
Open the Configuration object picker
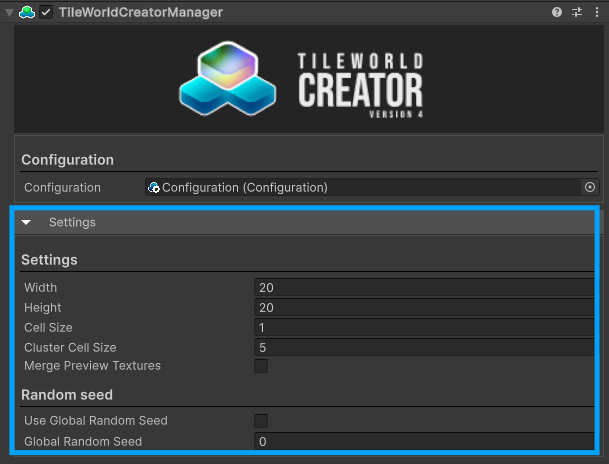coord(590,188)
